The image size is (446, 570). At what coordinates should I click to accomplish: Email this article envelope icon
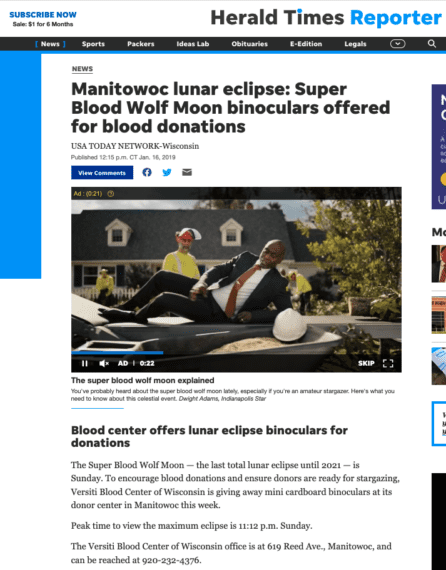tap(187, 172)
